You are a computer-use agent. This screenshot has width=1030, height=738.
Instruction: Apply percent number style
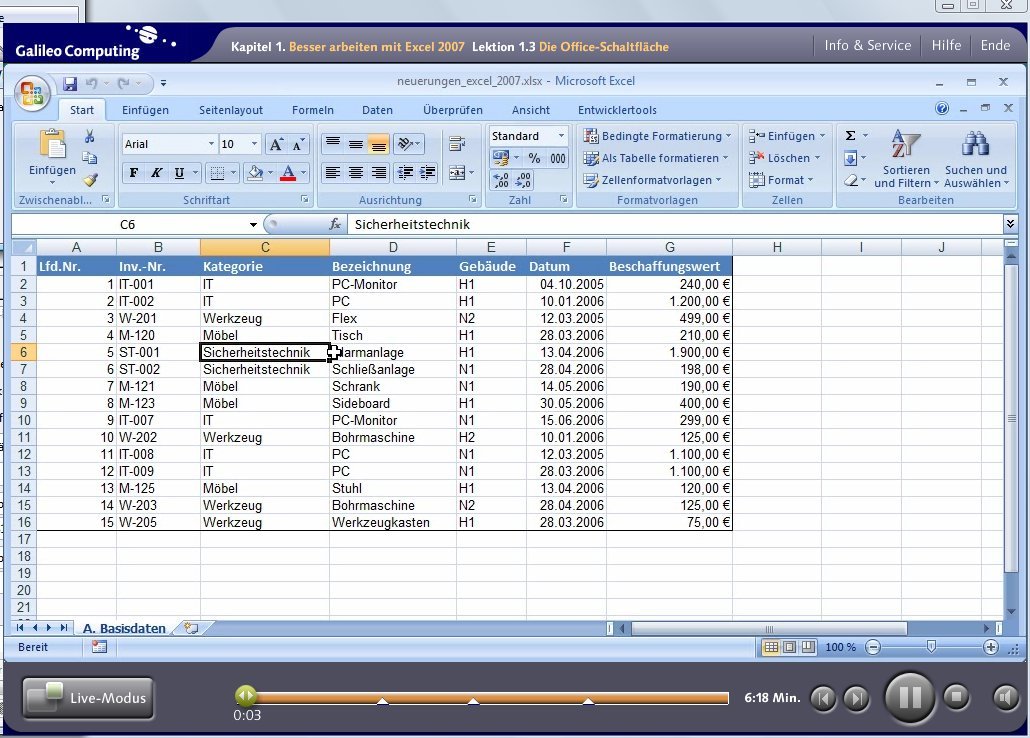[535, 158]
